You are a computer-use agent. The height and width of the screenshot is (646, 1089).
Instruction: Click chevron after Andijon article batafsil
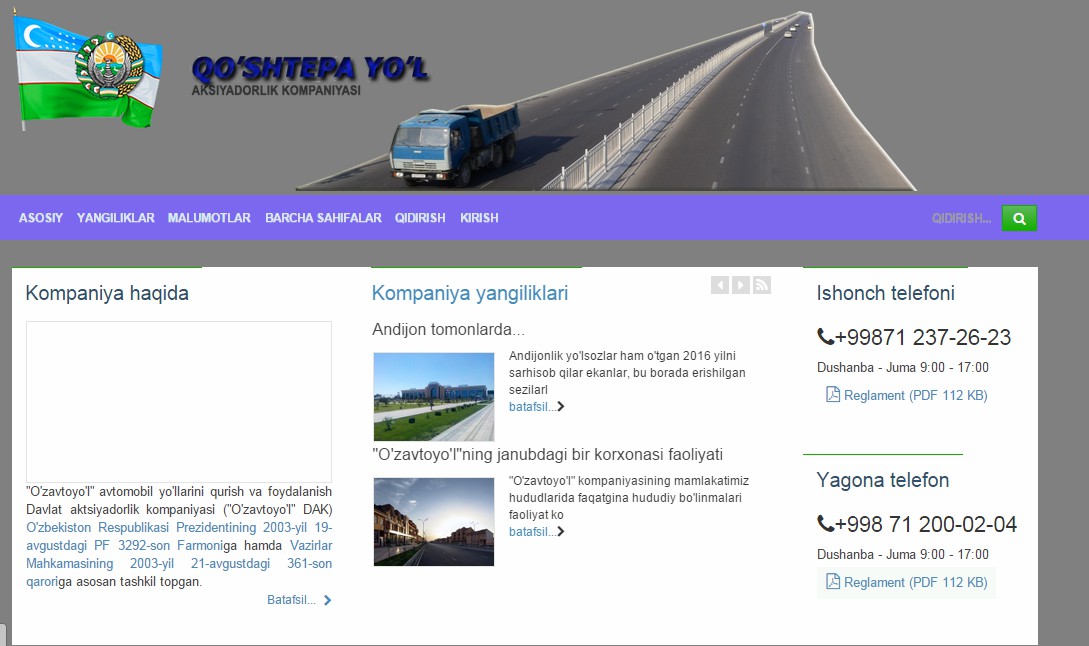(x=560, y=406)
